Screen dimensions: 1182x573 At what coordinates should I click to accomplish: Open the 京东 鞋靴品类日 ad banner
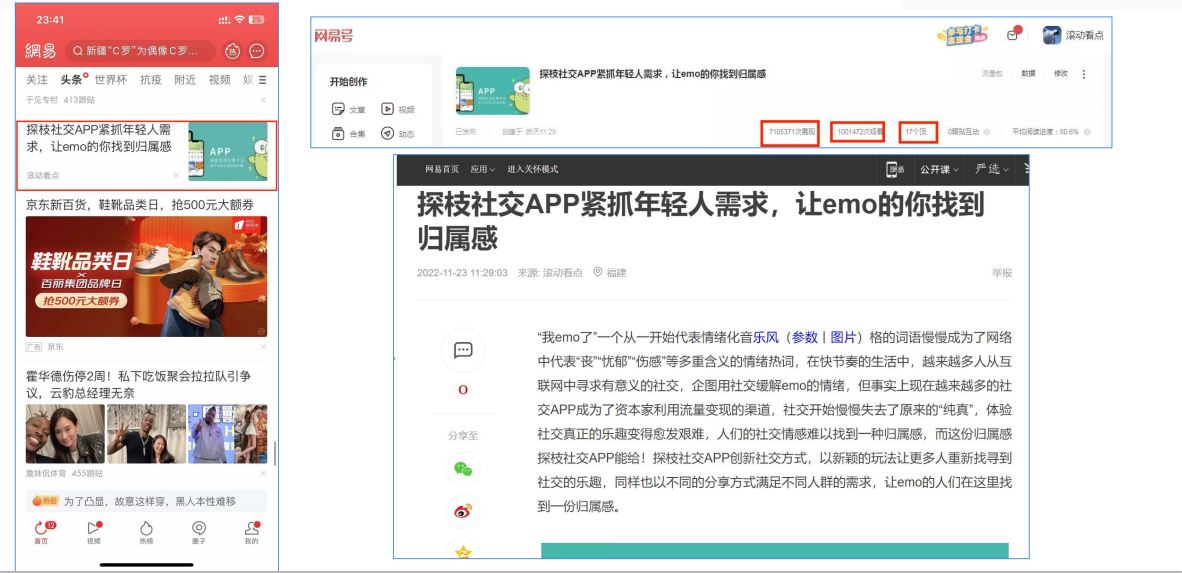point(146,277)
